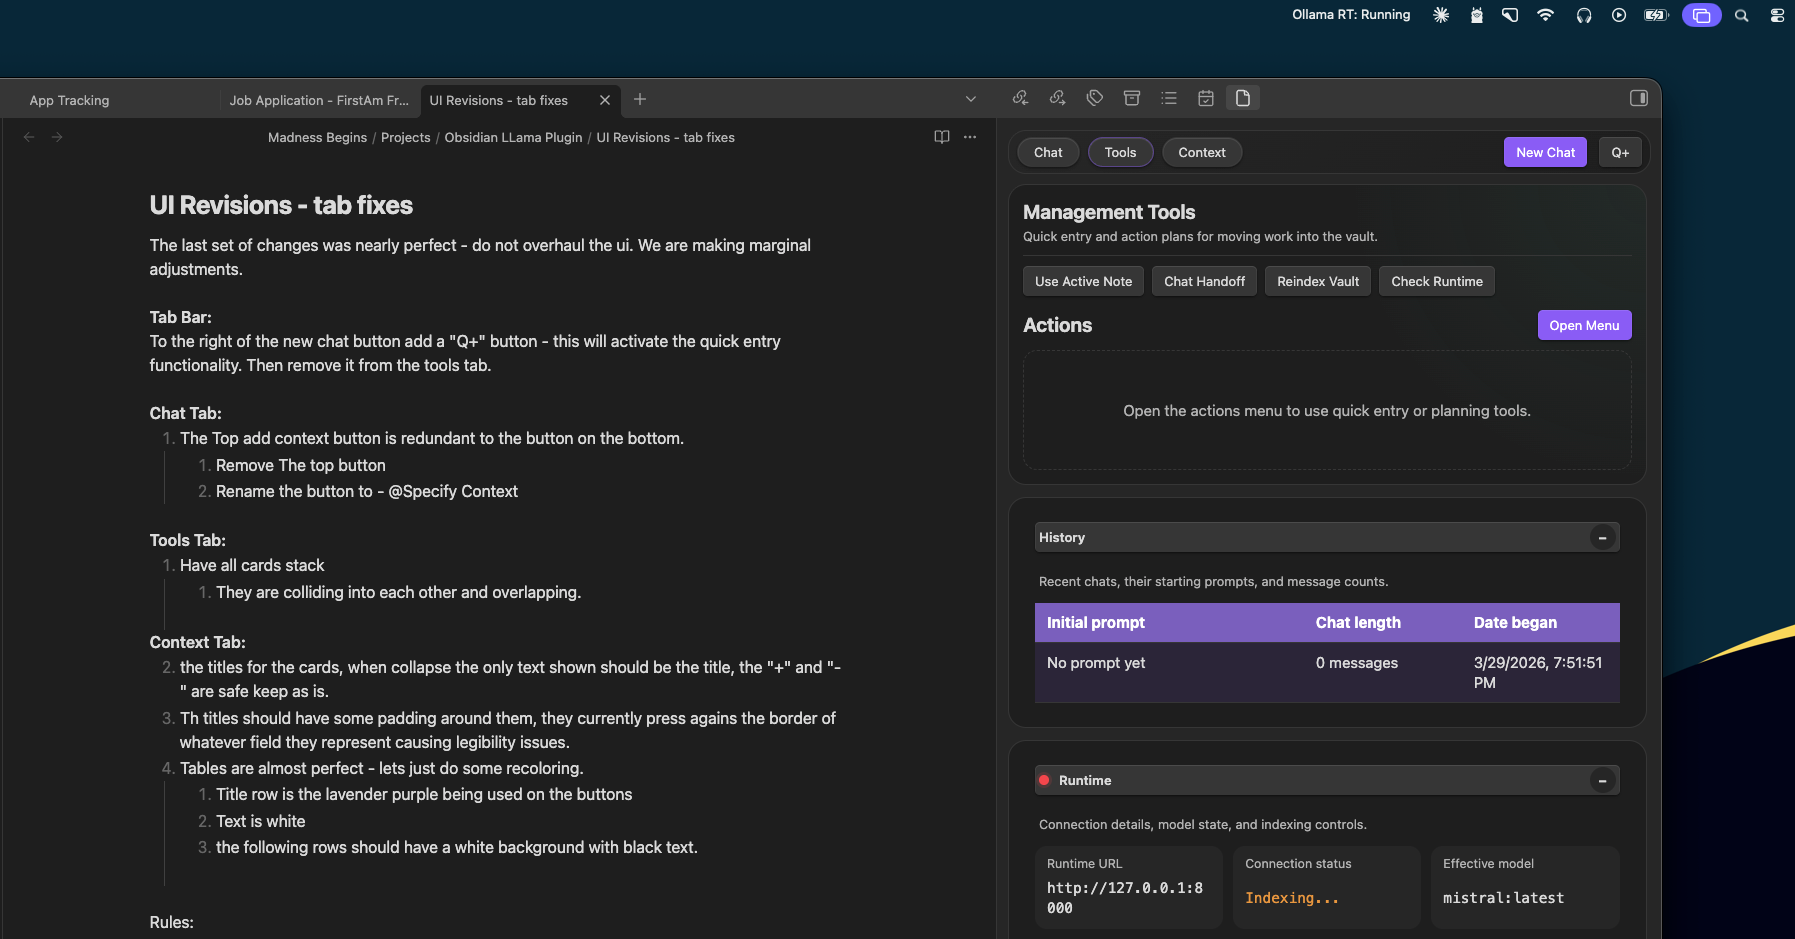The width and height of the screenshot is (1795, 939).
Task: Click the 'Tools Tab:' heading in note
Action: pos(187,540)
